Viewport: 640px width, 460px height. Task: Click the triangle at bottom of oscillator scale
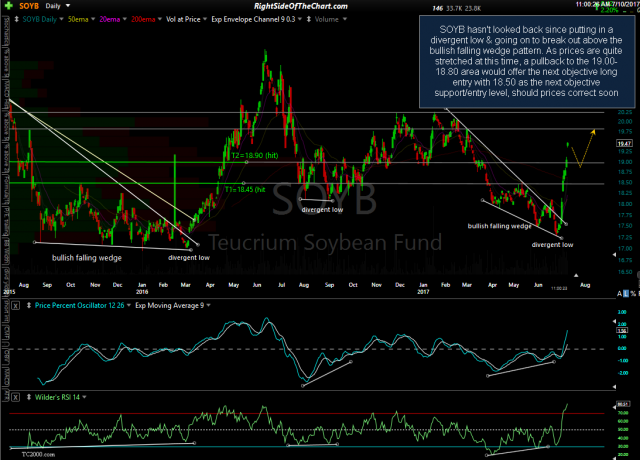point(615,387)
